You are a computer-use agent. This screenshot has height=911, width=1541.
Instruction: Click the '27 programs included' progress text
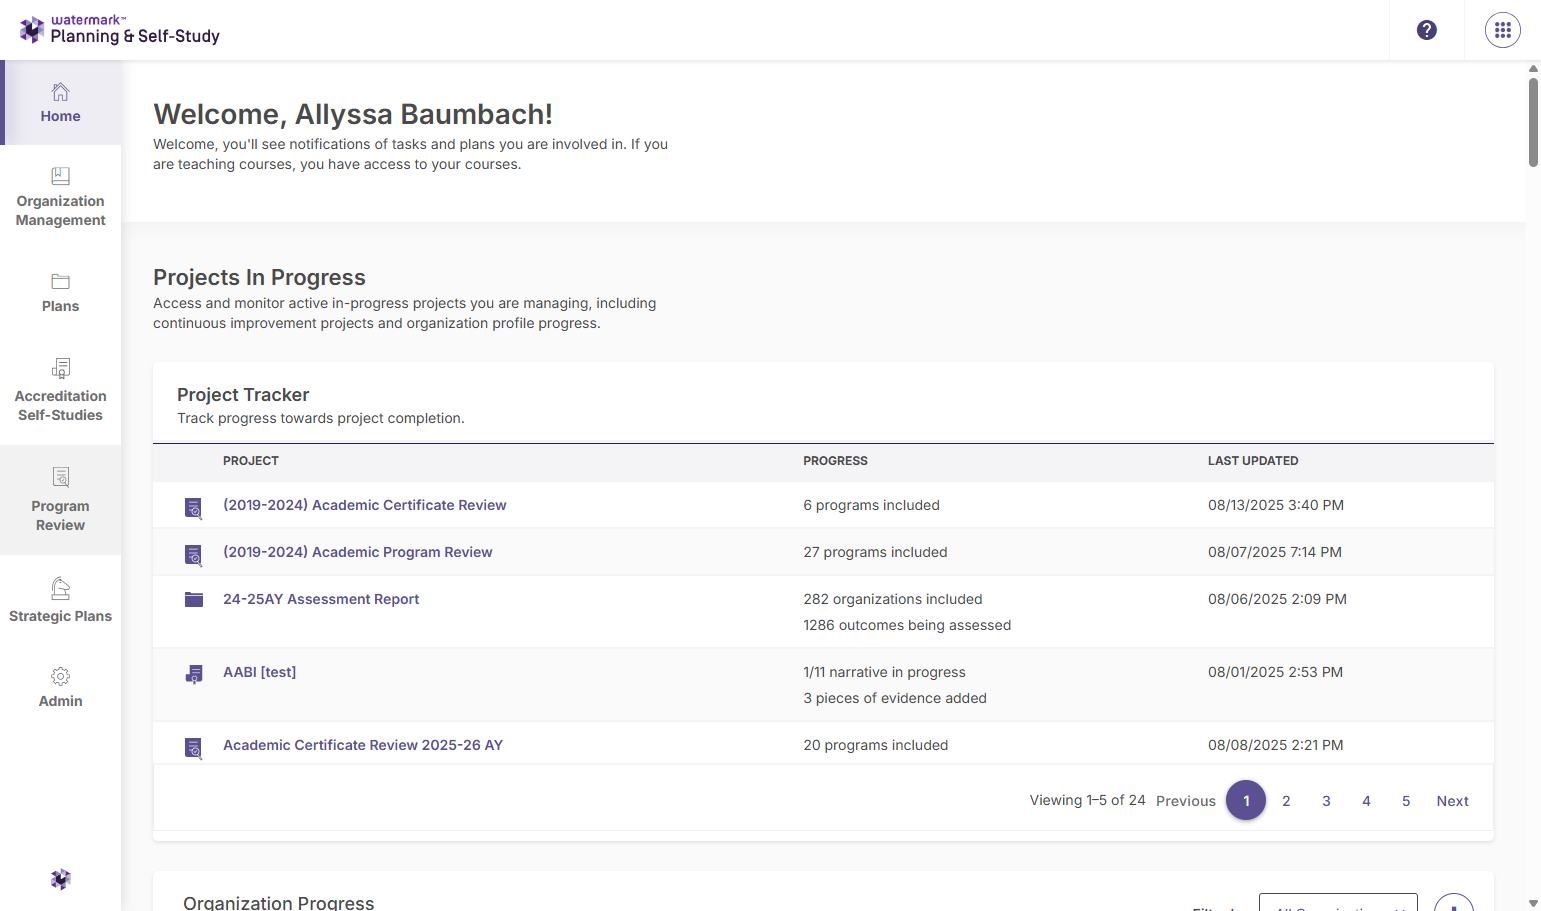pos(875,552)
